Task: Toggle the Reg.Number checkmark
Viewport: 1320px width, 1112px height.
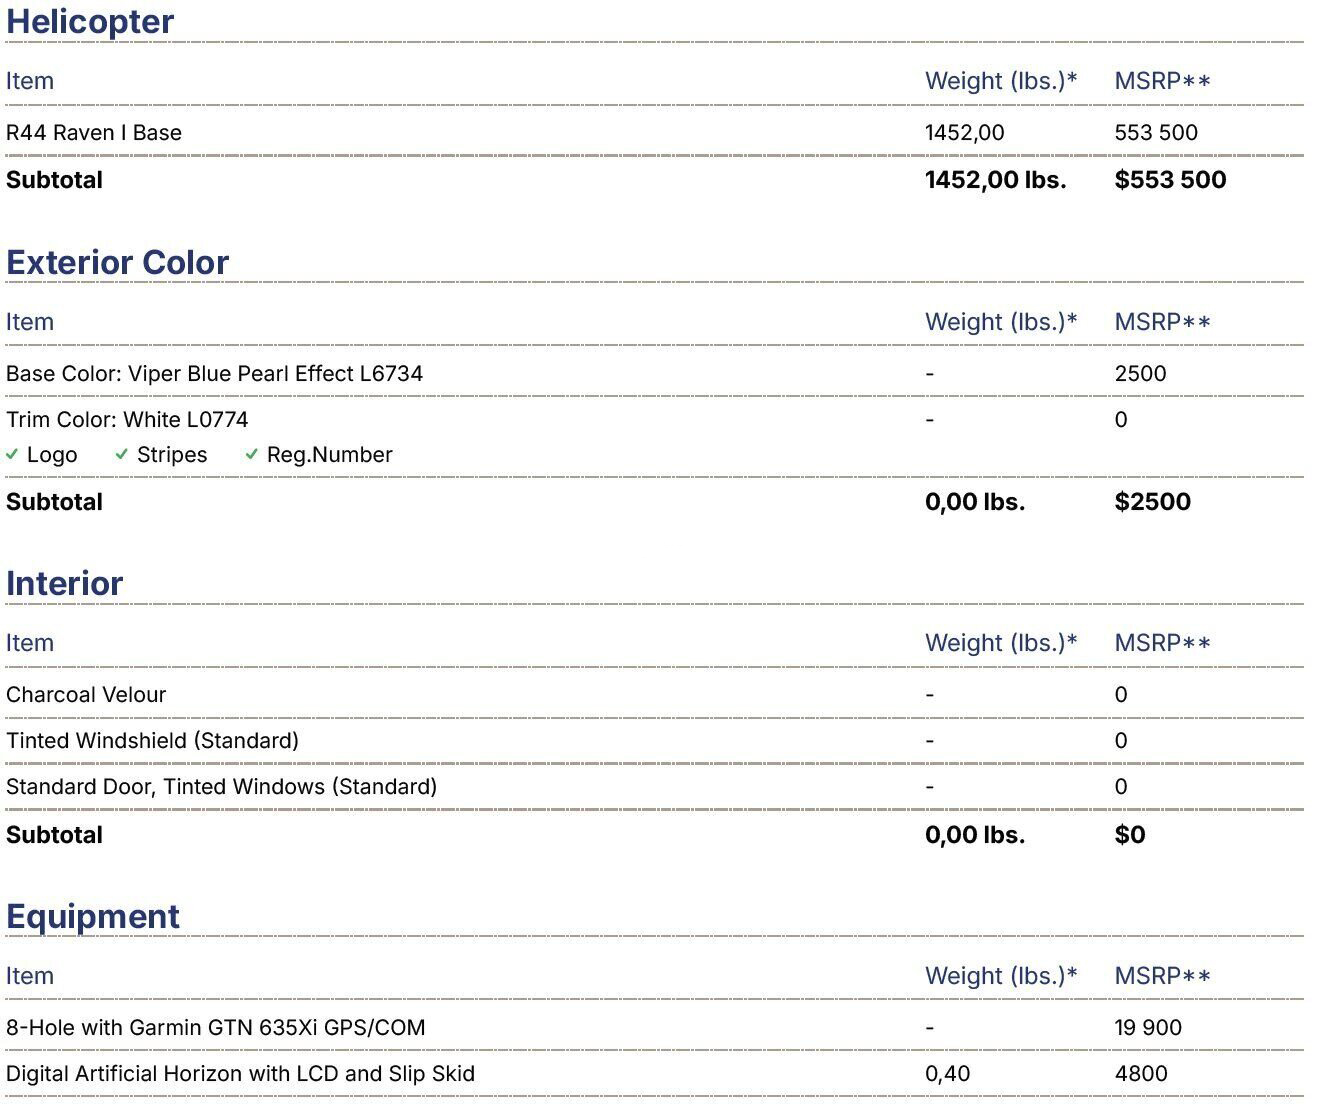Action: 252,455
